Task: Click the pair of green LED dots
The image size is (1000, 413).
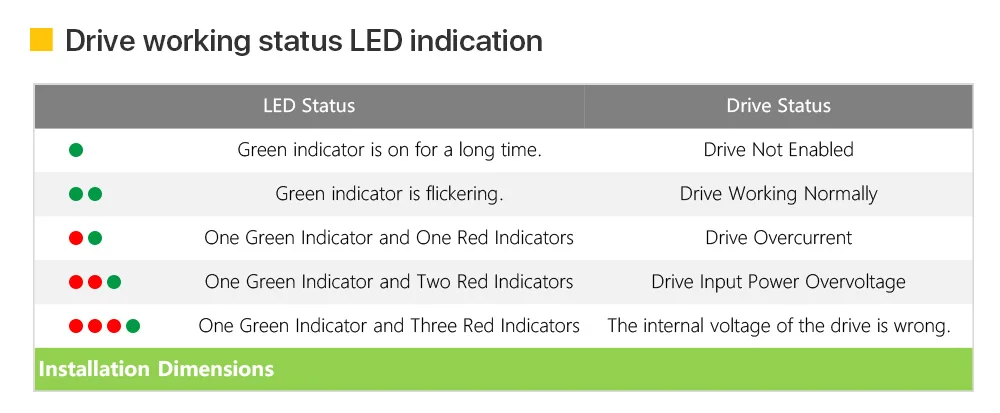Action: [x=85, y=194]
